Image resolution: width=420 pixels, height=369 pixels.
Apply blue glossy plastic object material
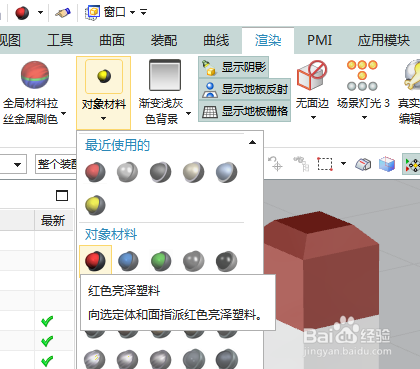[x=128, y=261]
